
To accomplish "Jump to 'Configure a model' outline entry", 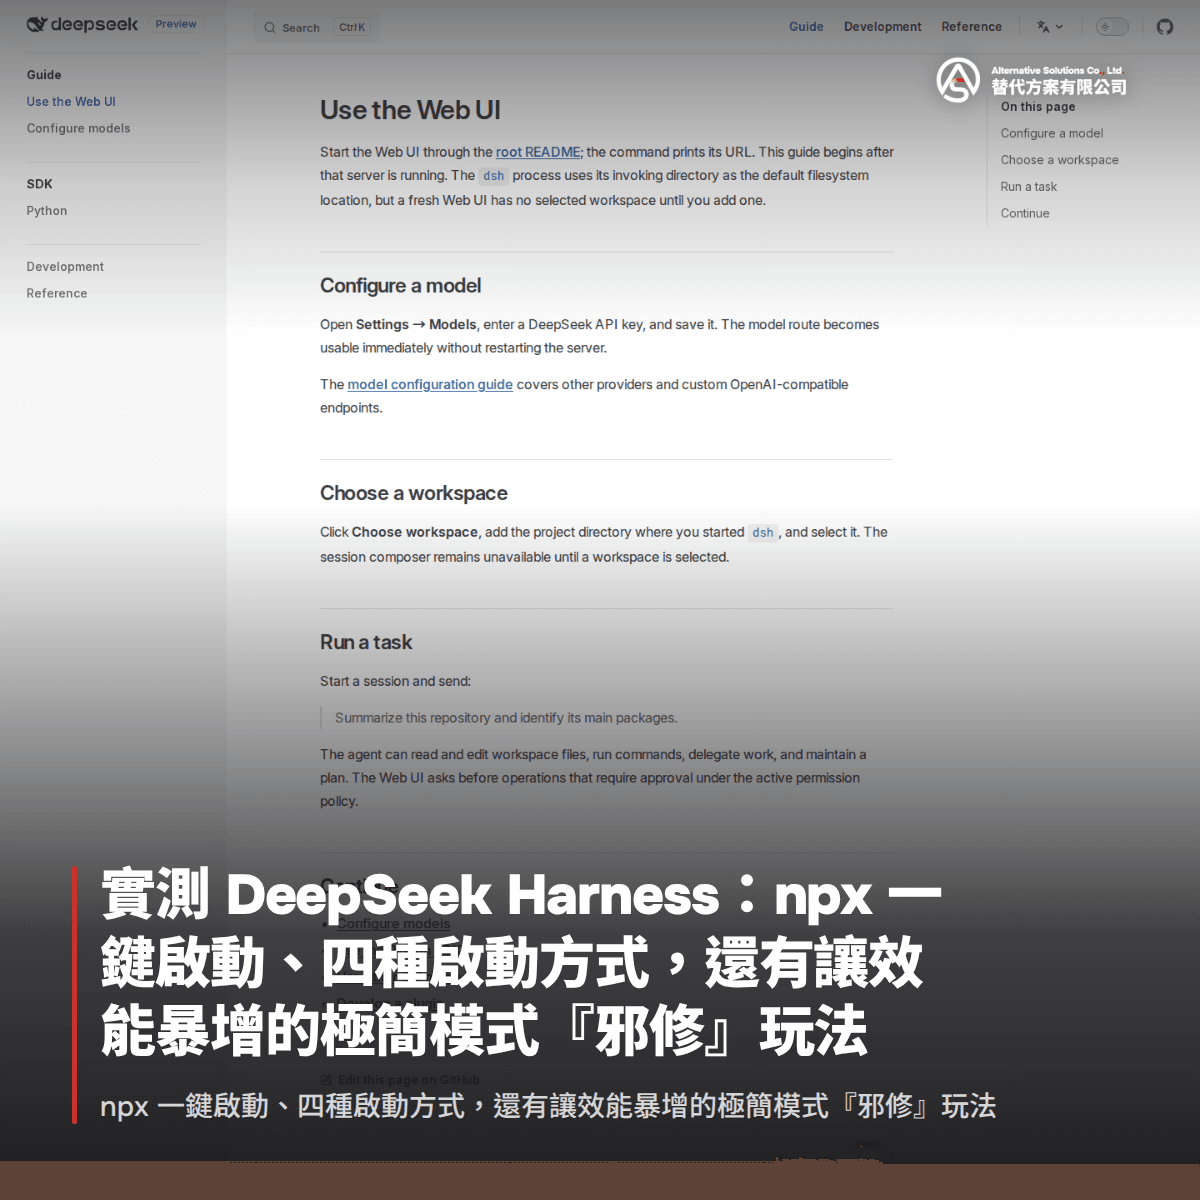I will click(x=1052, y=134).
